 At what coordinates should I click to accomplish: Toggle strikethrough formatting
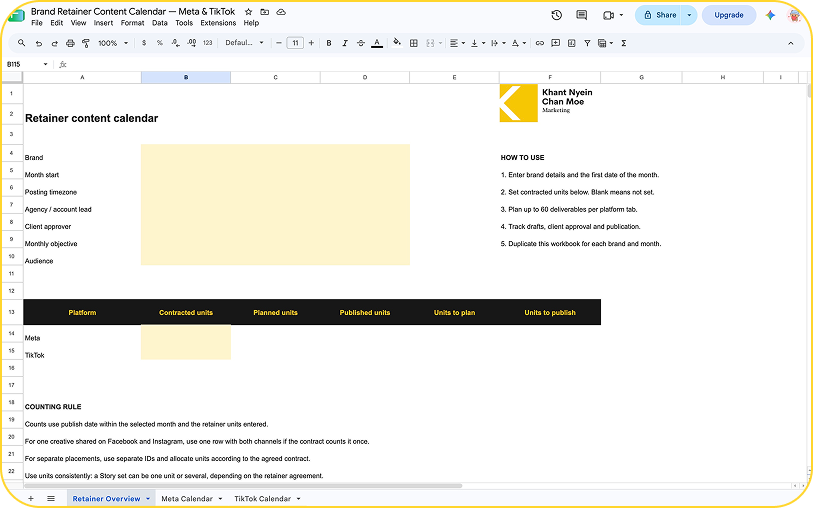[x=361, y=43]
